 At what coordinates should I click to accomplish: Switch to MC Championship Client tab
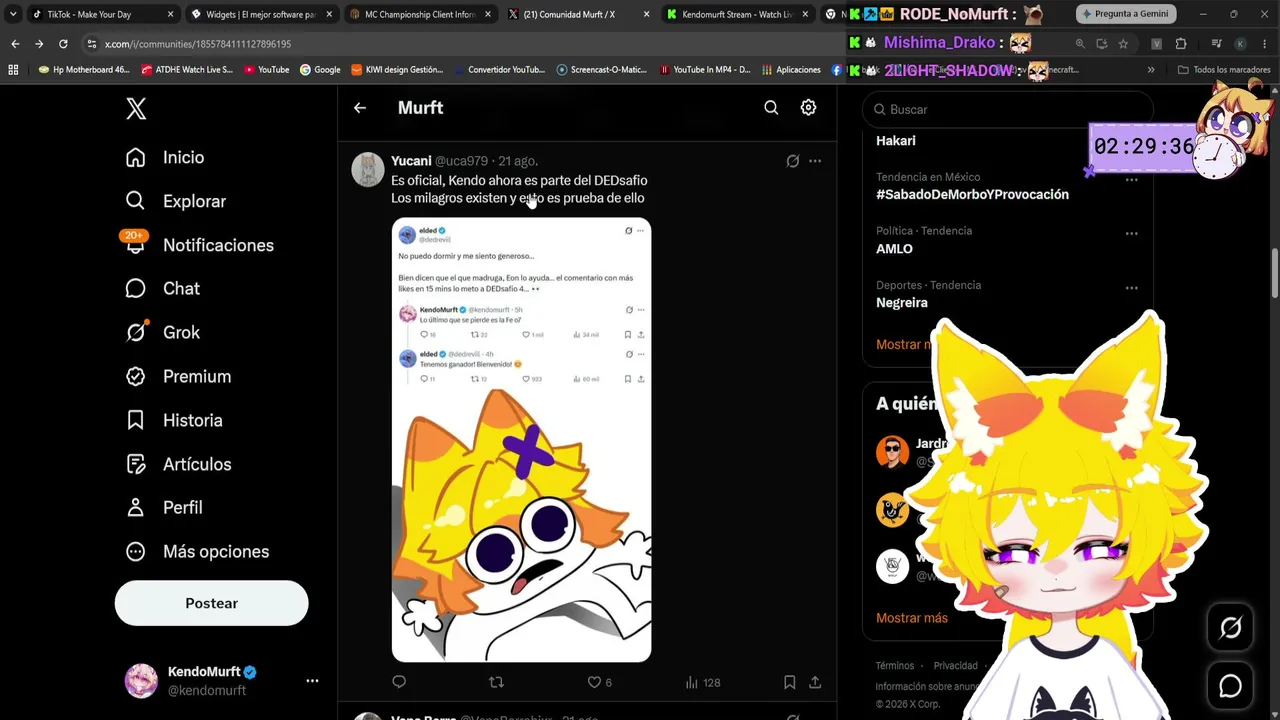[x=418, y=15]
